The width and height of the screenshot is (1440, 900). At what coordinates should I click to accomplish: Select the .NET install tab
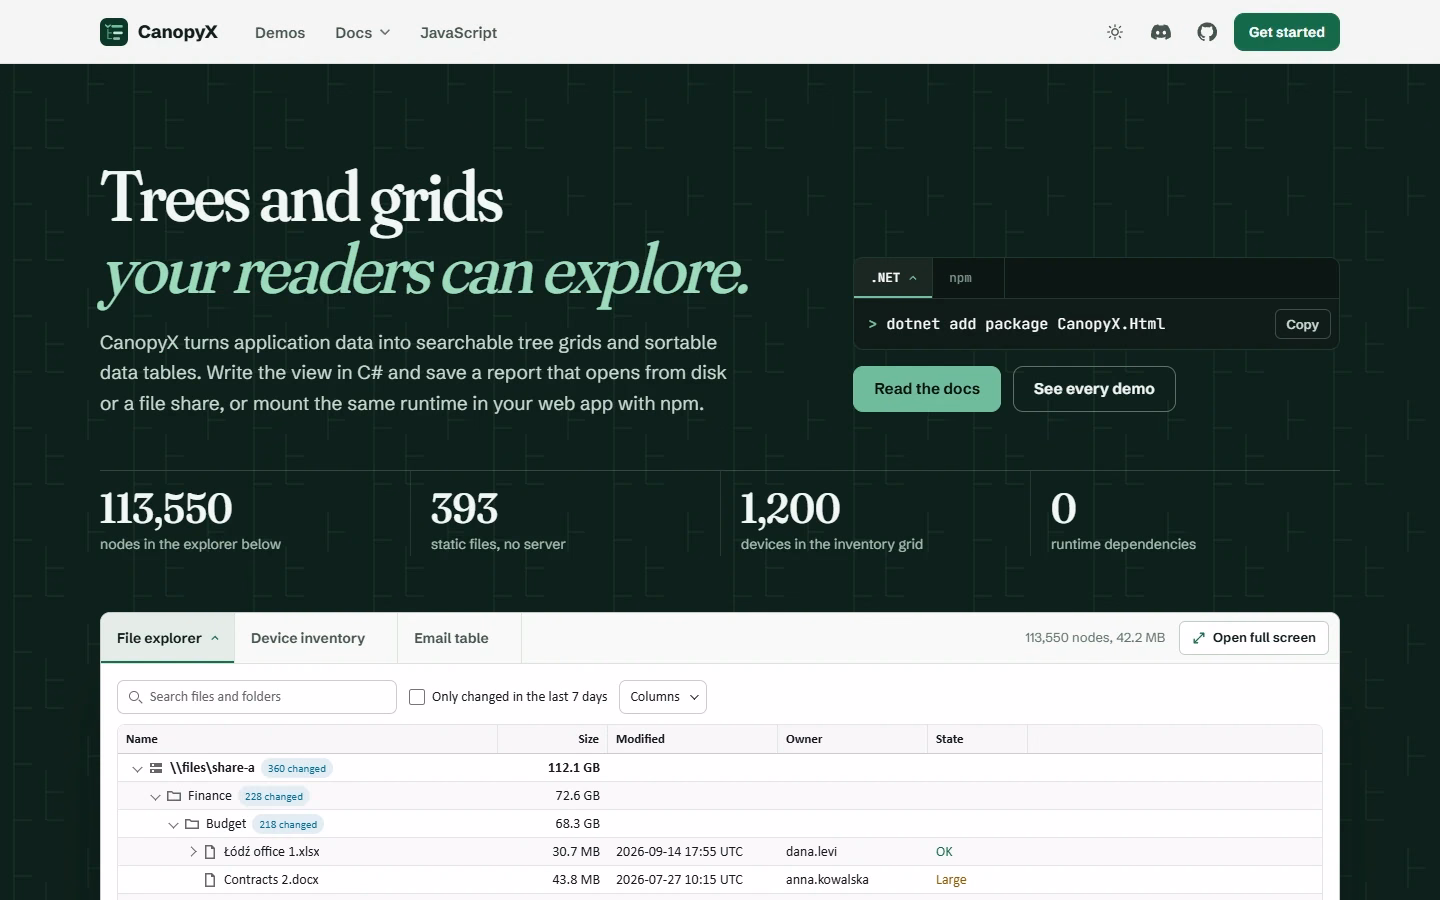coord(893,278)
